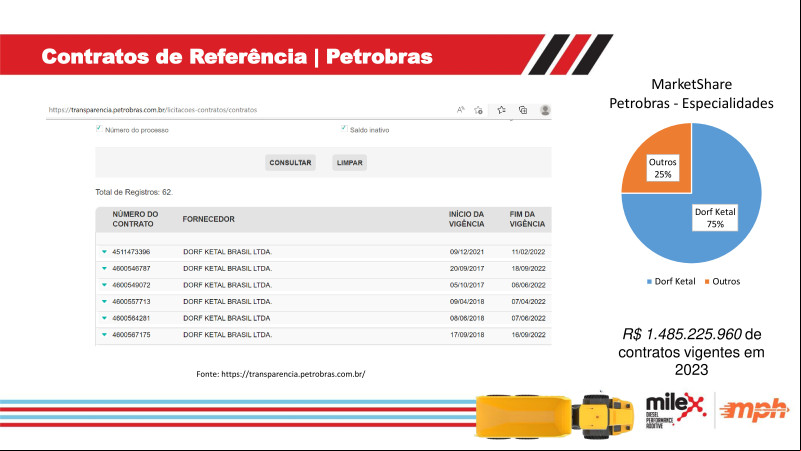This screenshot has width=801, height=451.
Task: Expand contract row 4600567175
Action: 104,335
